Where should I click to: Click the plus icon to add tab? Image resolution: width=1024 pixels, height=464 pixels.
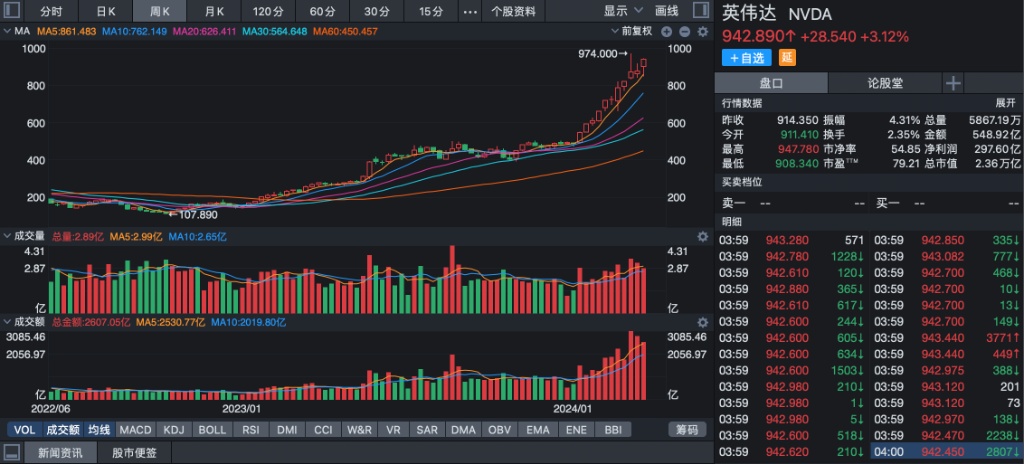click(953, 83)
